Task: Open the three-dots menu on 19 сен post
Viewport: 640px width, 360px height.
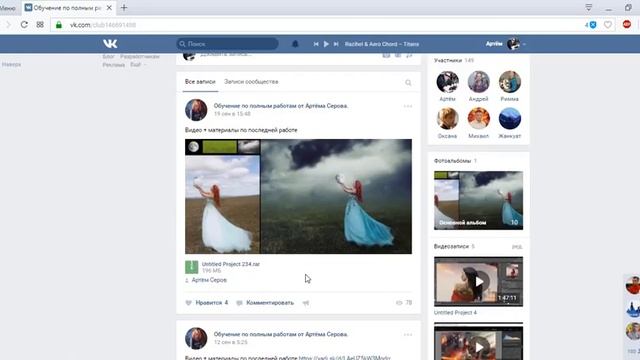Action: (408, 106)
